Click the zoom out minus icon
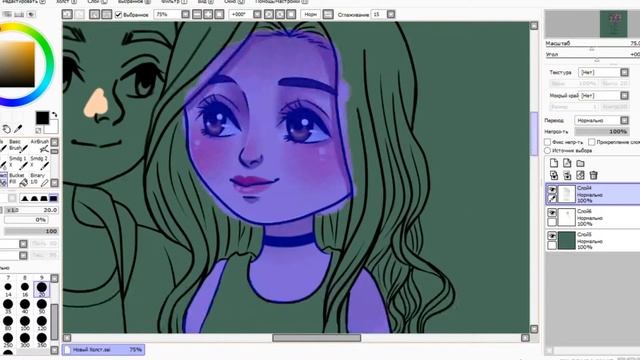Viewport: 640px width, 360px height. pos(197,14)
